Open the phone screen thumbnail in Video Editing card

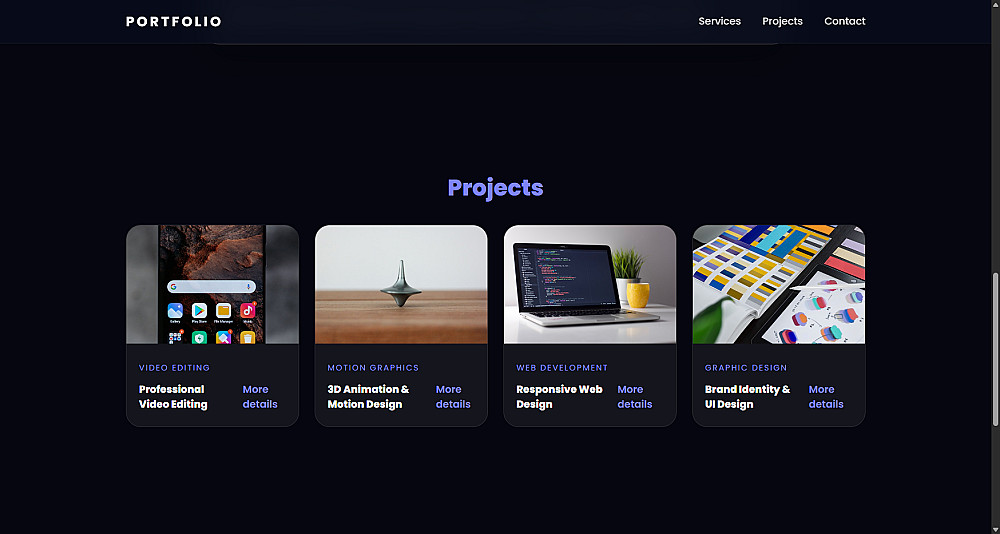point(212,285)
